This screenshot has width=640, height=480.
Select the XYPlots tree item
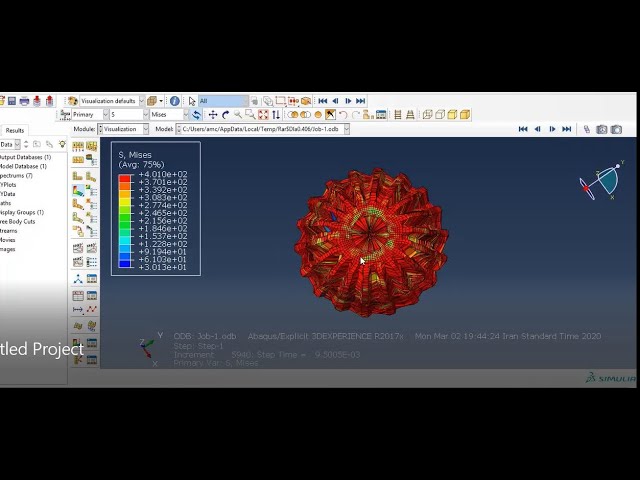pyautogui.click(x=8, y=185)
